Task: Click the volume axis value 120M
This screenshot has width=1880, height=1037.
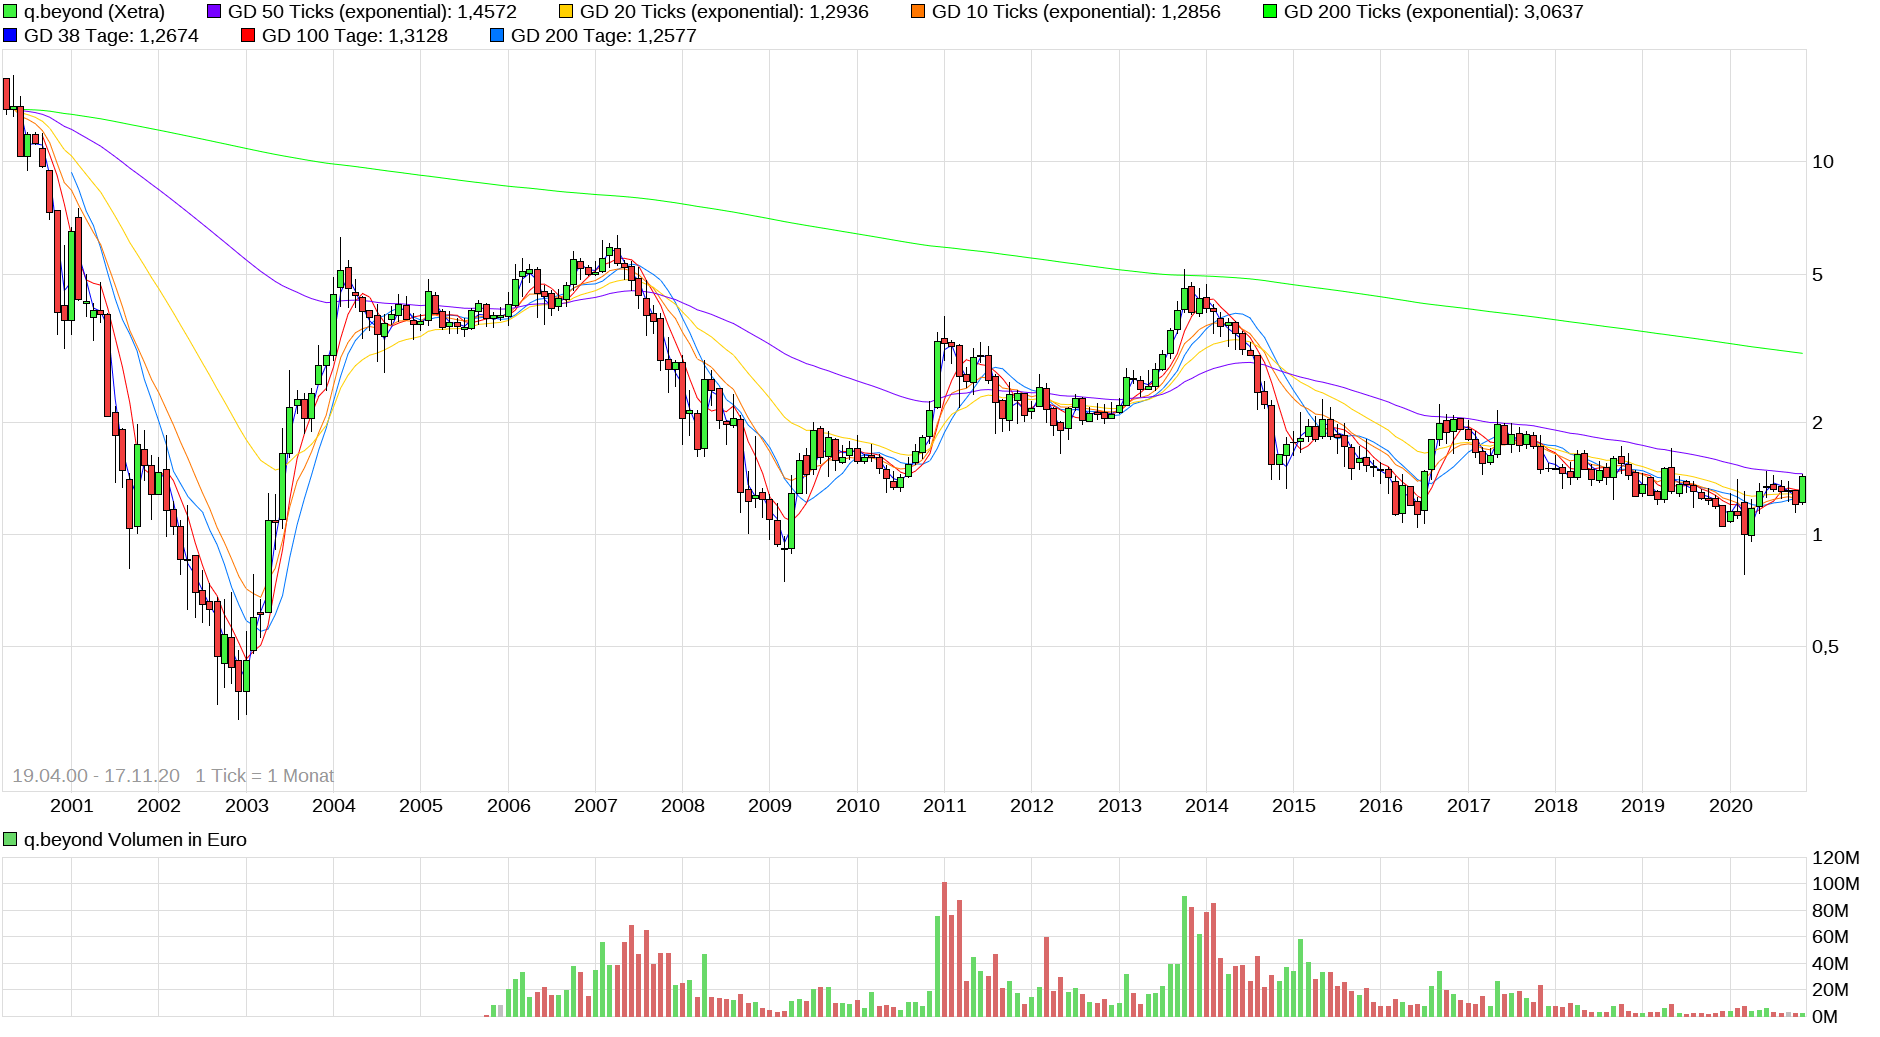Action: (x=1836, y=858)
